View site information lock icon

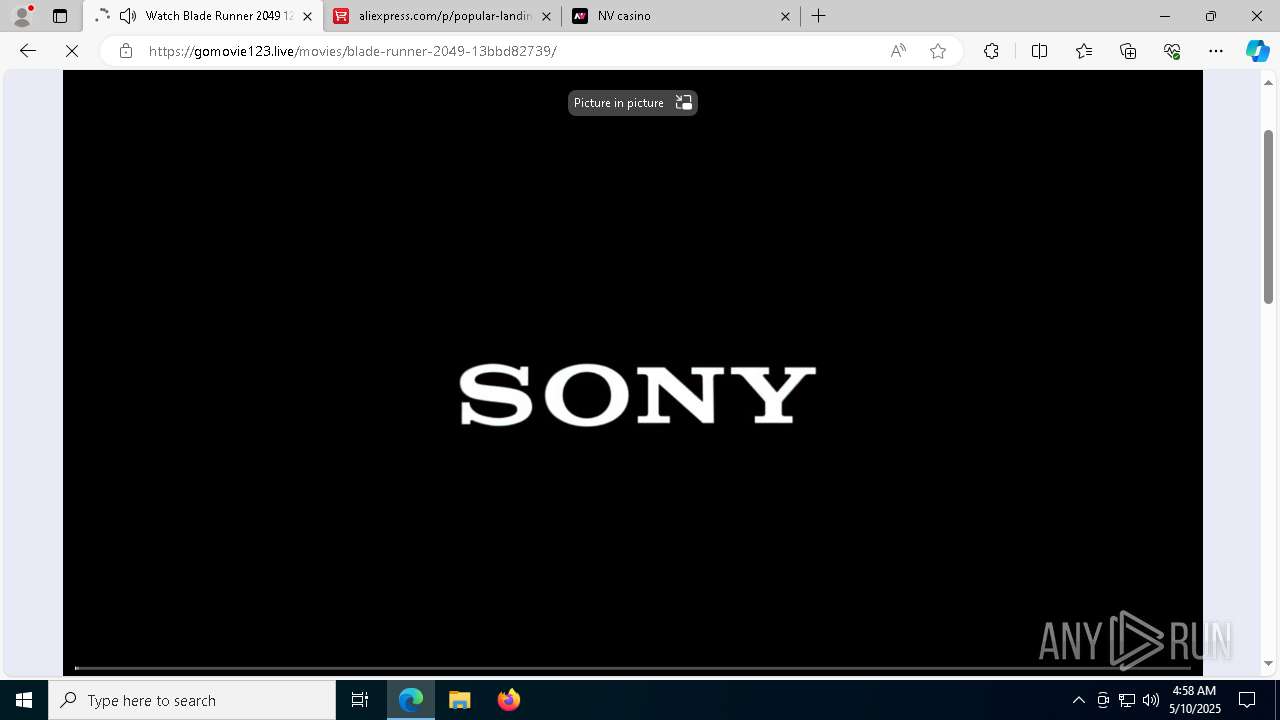pos(126,51)
